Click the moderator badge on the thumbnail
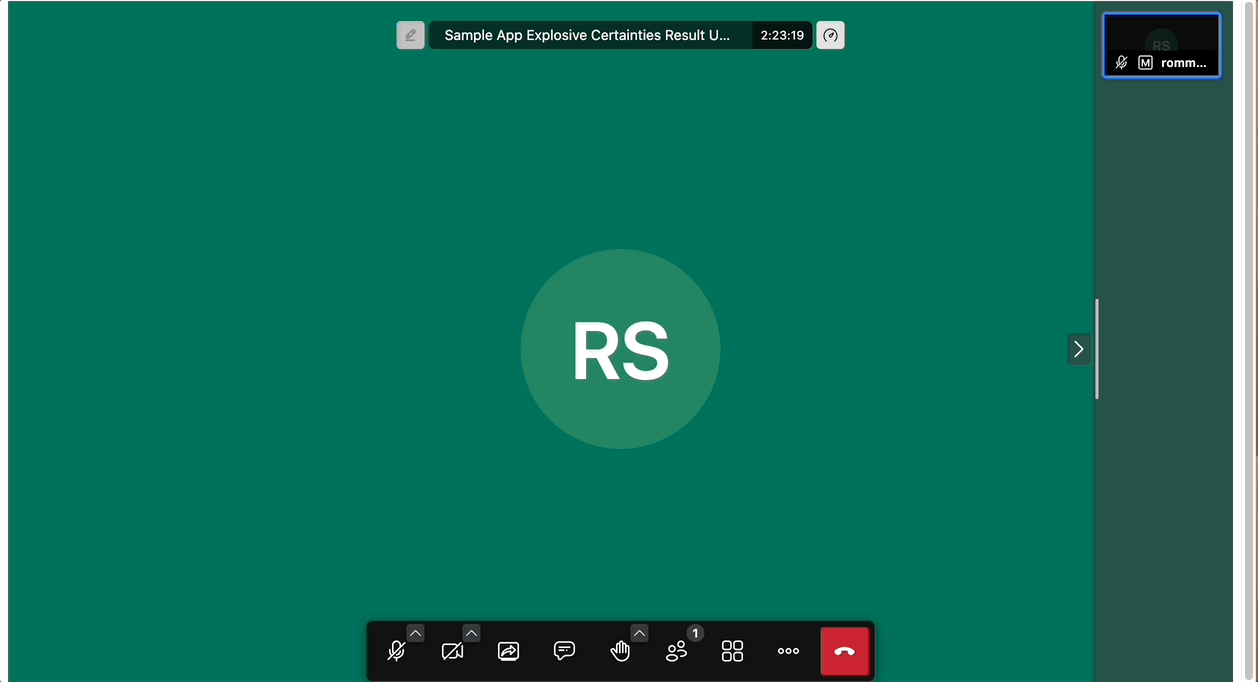The height and width of the screenshot is (682, 1258). point(1145,62)
